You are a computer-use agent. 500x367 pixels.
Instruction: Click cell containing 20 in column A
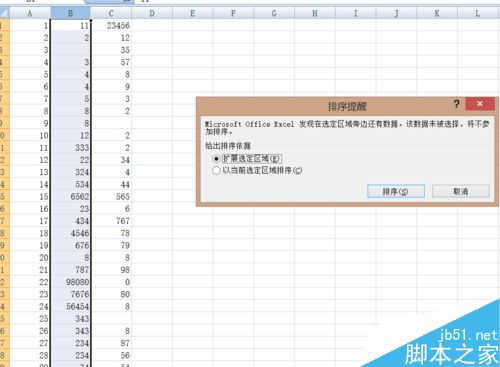pos(30,258)
